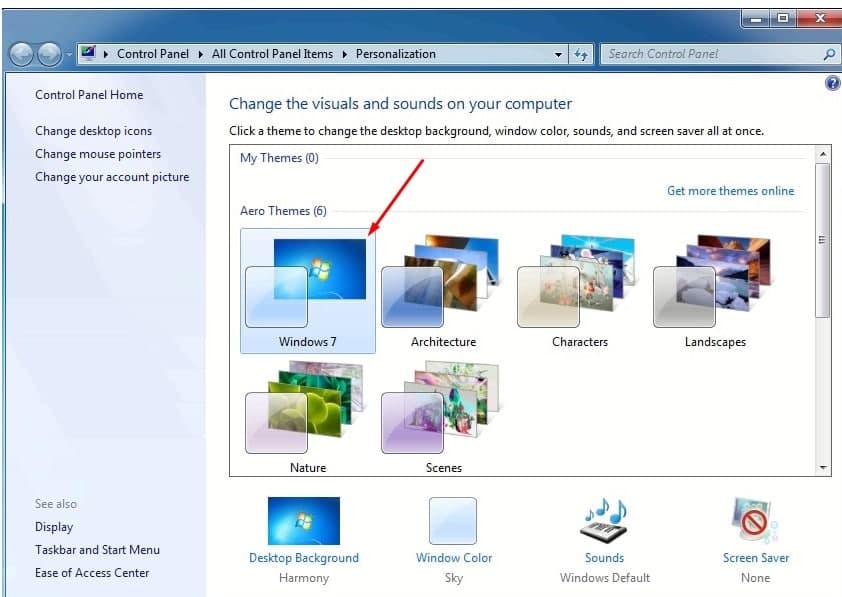The width and height of the screenshot is (842, 597).
Task: Expand the arrow before Control Panel breadcrumb
Action: point(106,54)
